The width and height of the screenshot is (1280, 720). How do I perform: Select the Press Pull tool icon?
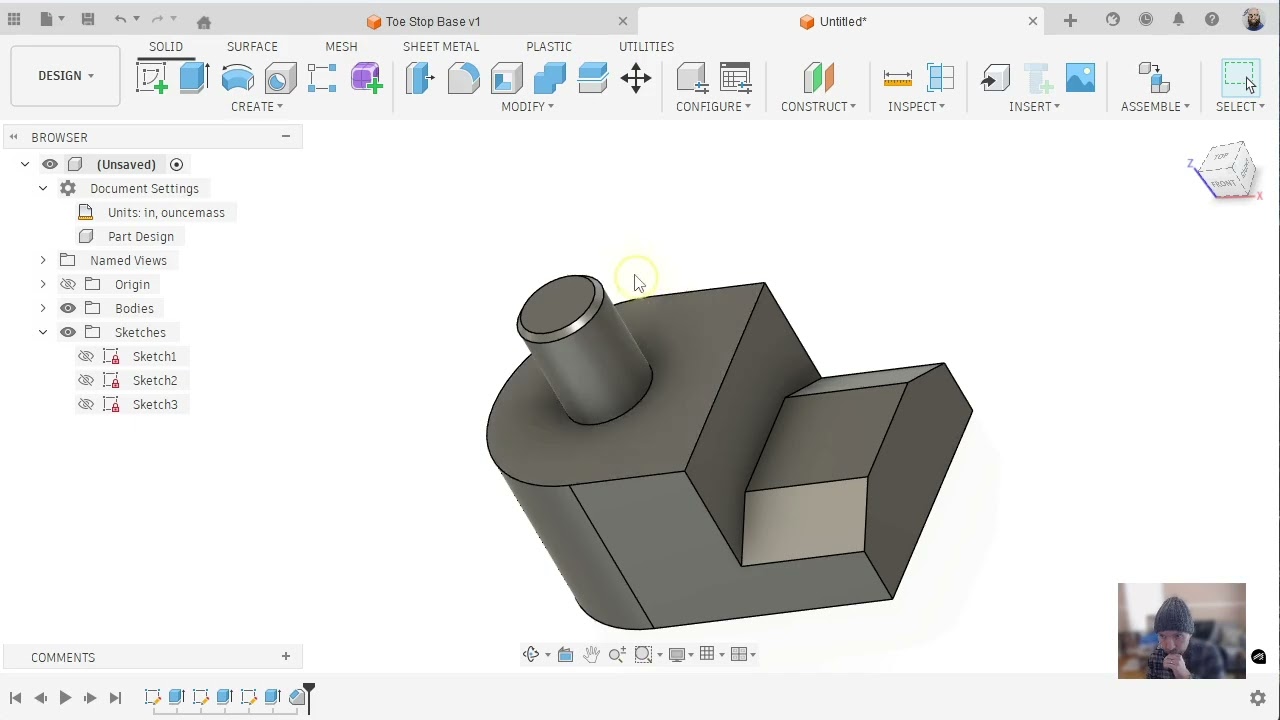point(420,78)
